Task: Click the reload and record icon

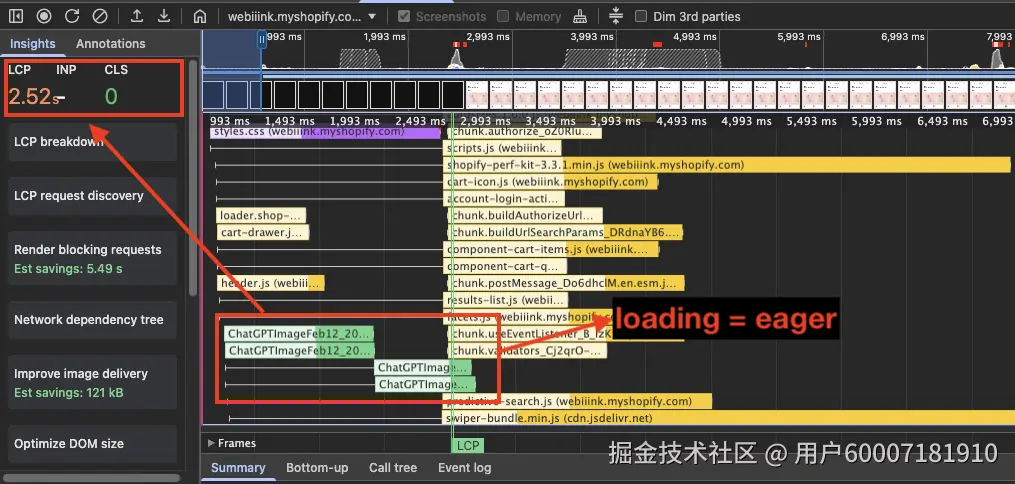Action: [x=72, y=16]
